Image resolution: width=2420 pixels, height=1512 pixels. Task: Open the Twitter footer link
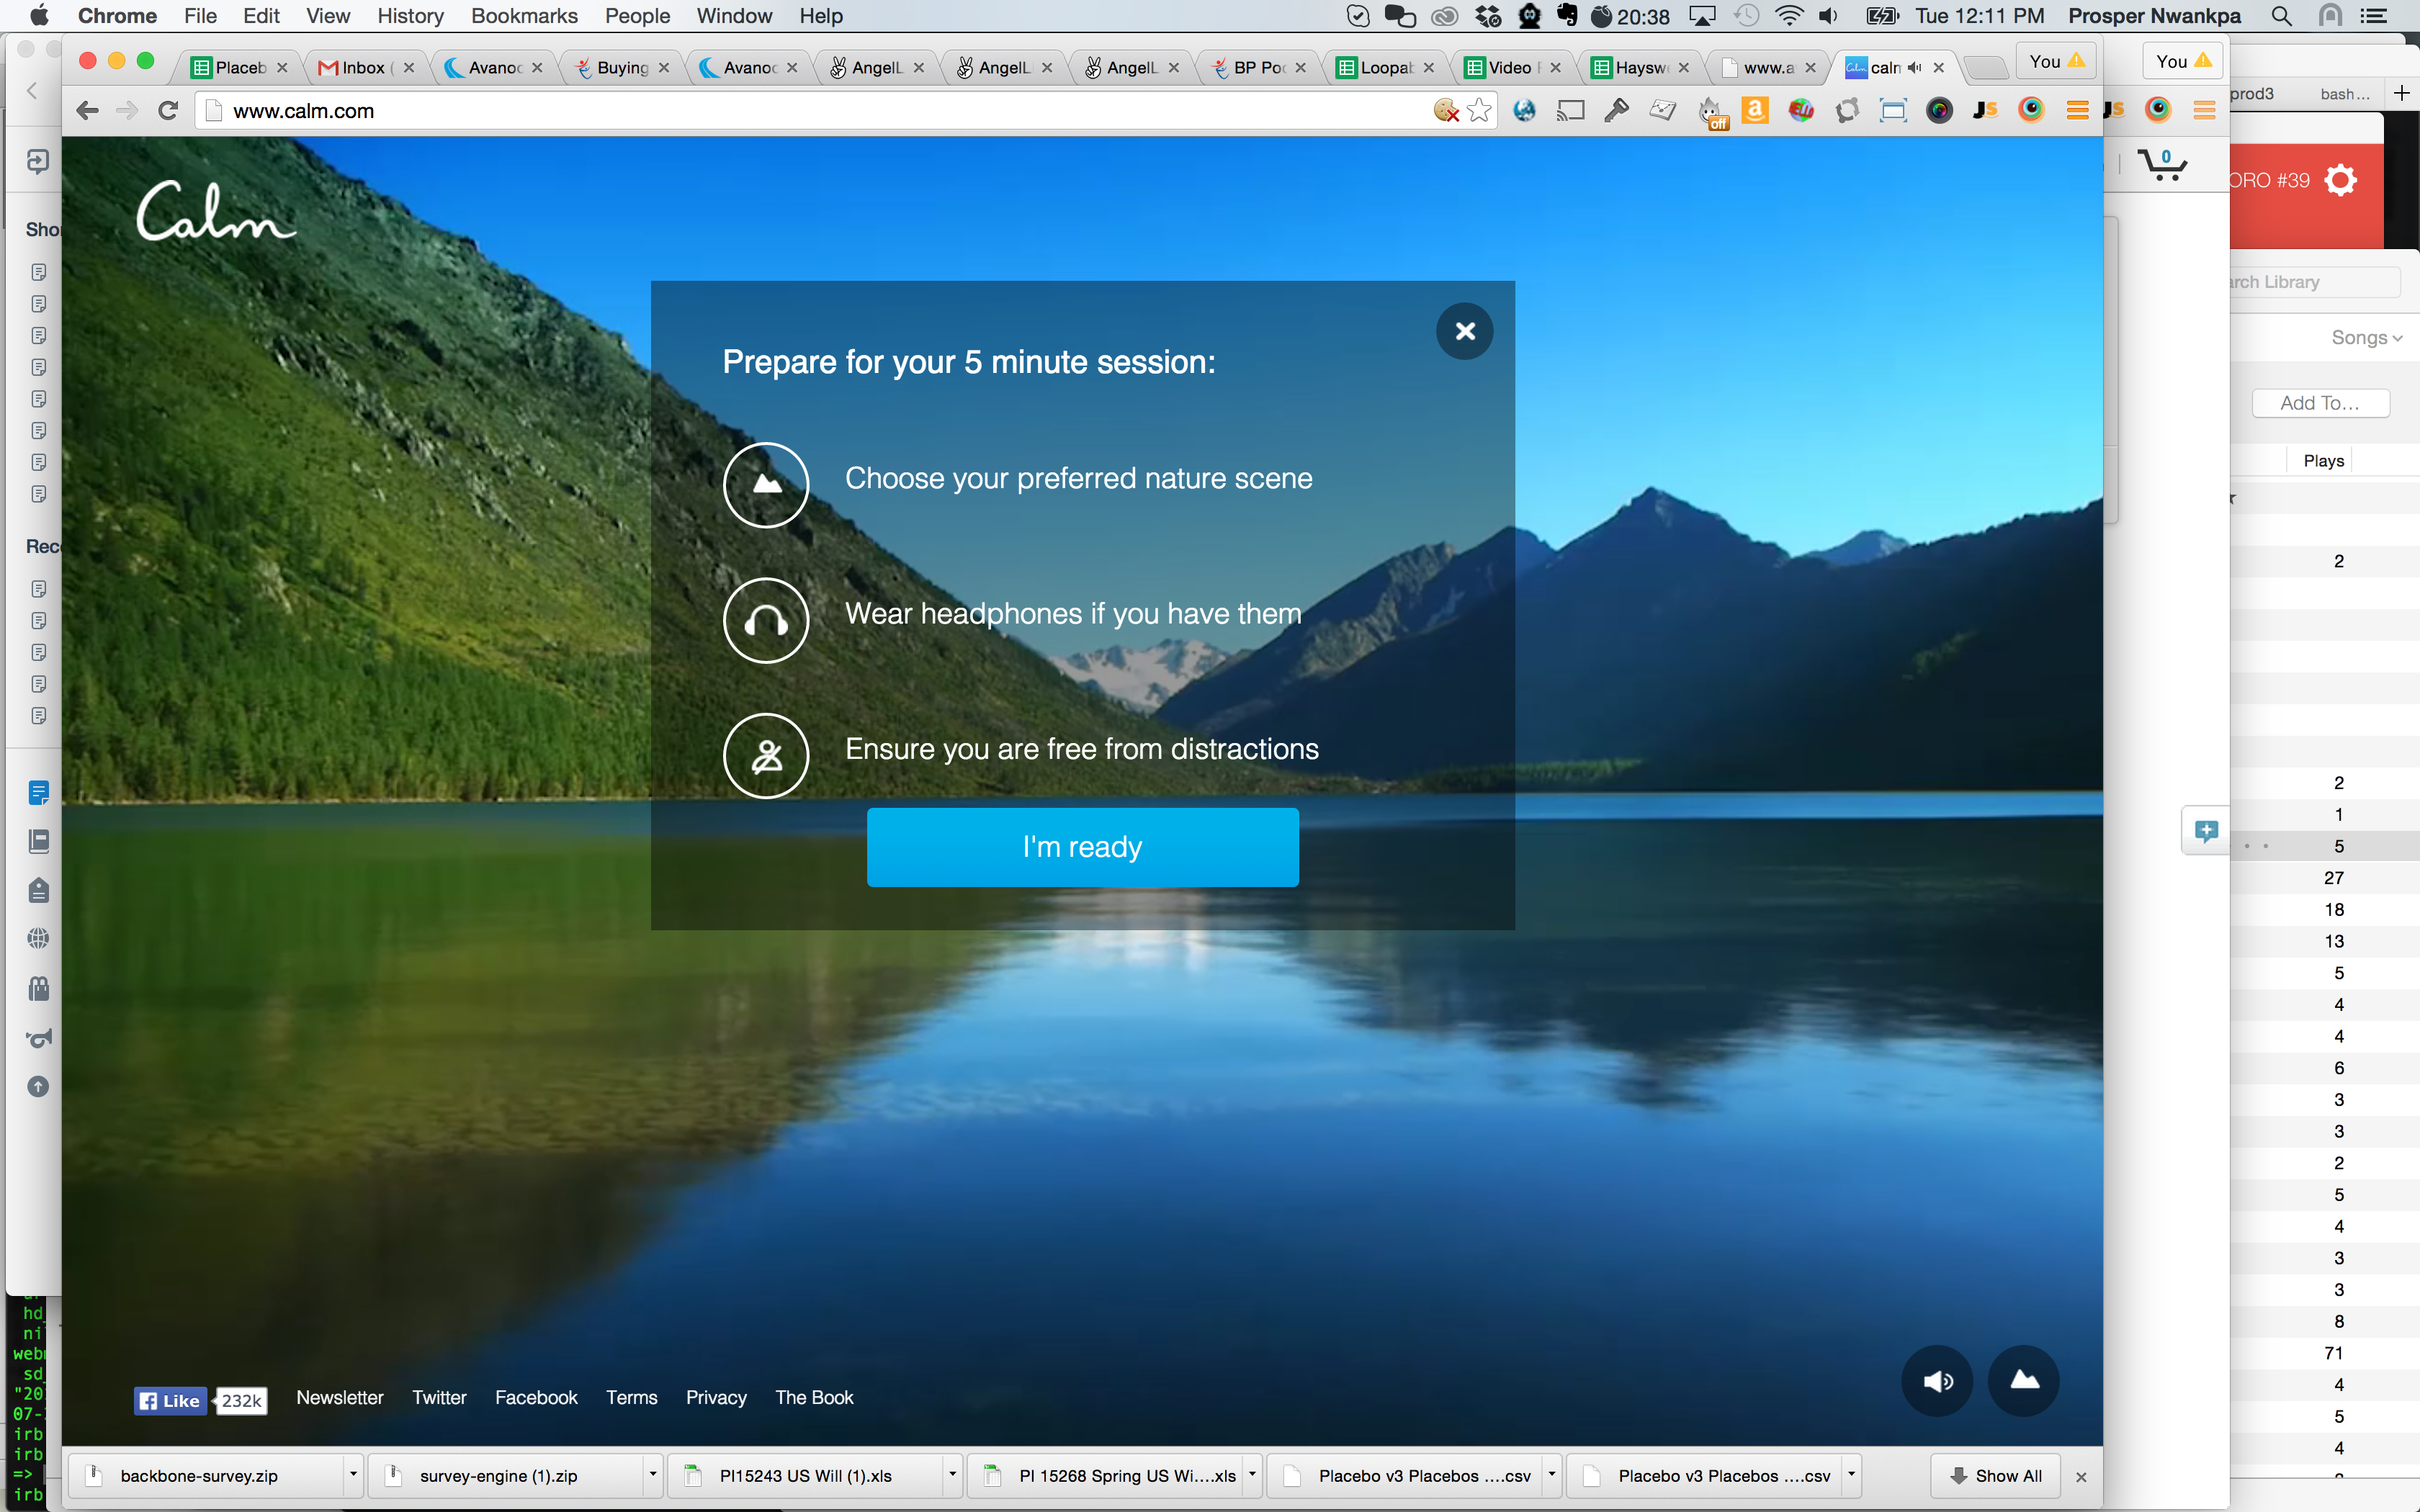pos(439,1398)
